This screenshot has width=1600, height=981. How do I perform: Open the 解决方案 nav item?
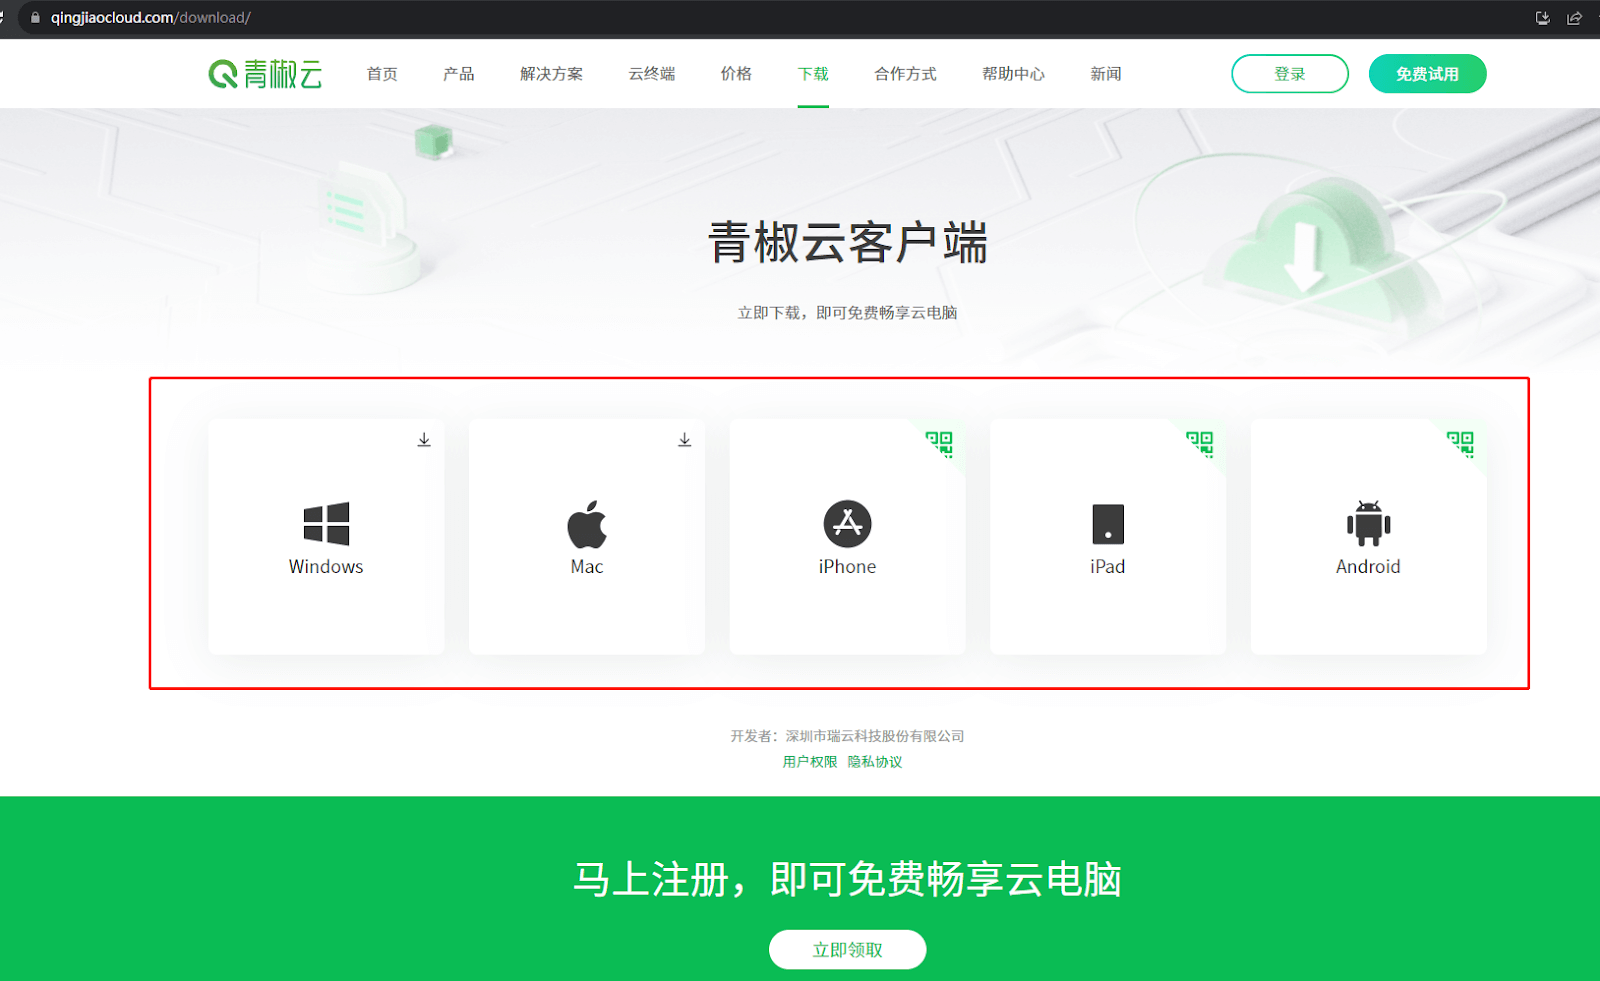coord(551,74)
